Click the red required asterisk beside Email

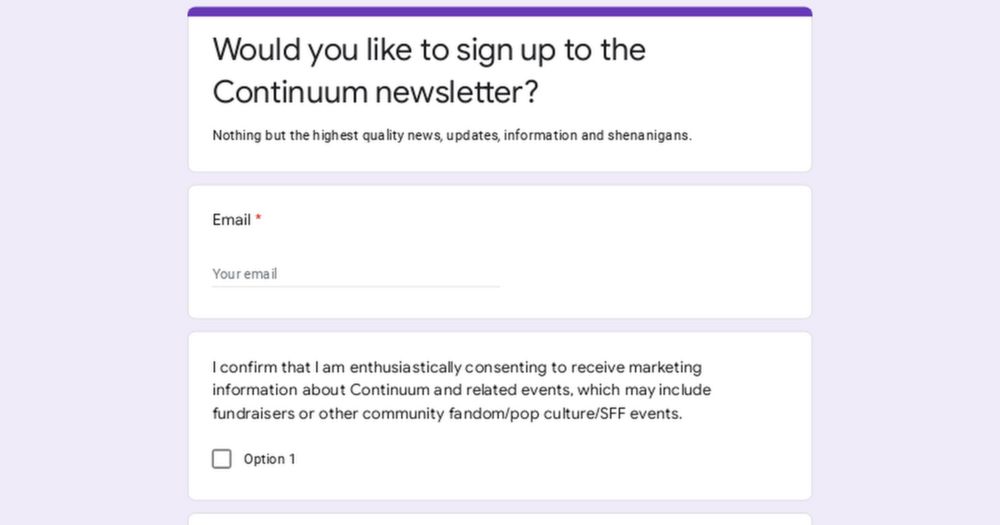pos(258,220)
